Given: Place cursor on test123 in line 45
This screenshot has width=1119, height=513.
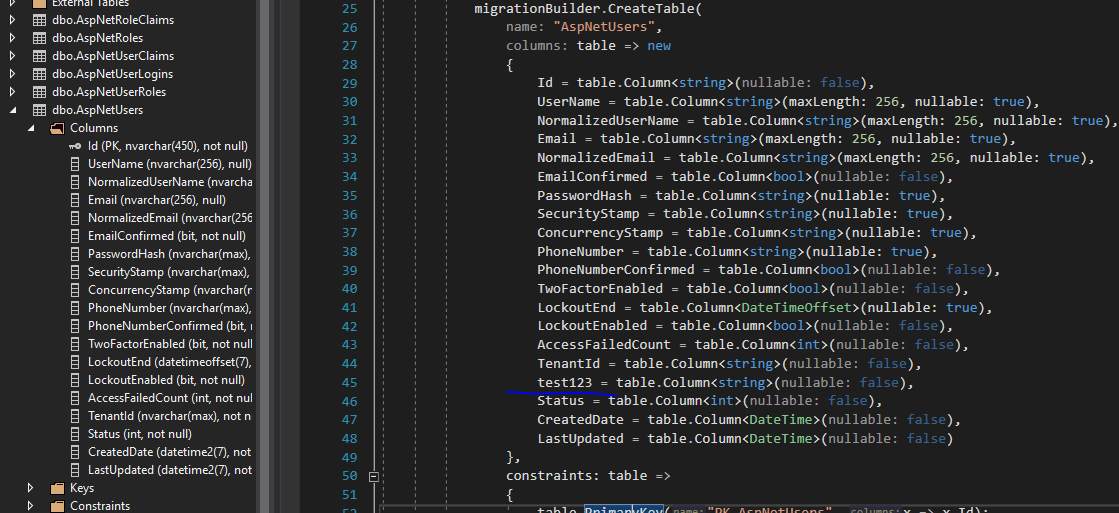Looking at the screenshot, I should click(564, 383).
